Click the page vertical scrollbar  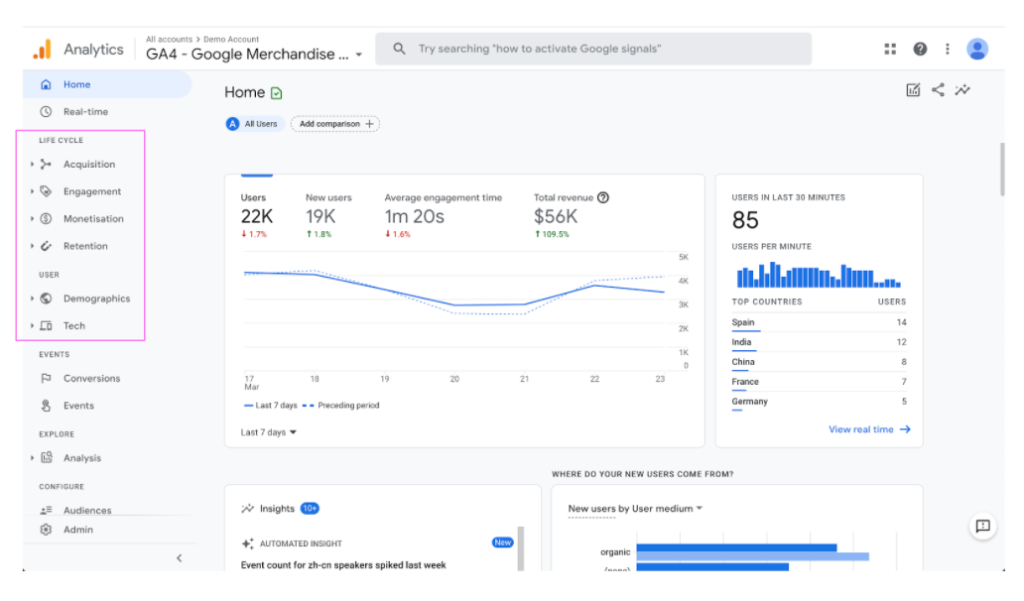tap(1002, 169)
